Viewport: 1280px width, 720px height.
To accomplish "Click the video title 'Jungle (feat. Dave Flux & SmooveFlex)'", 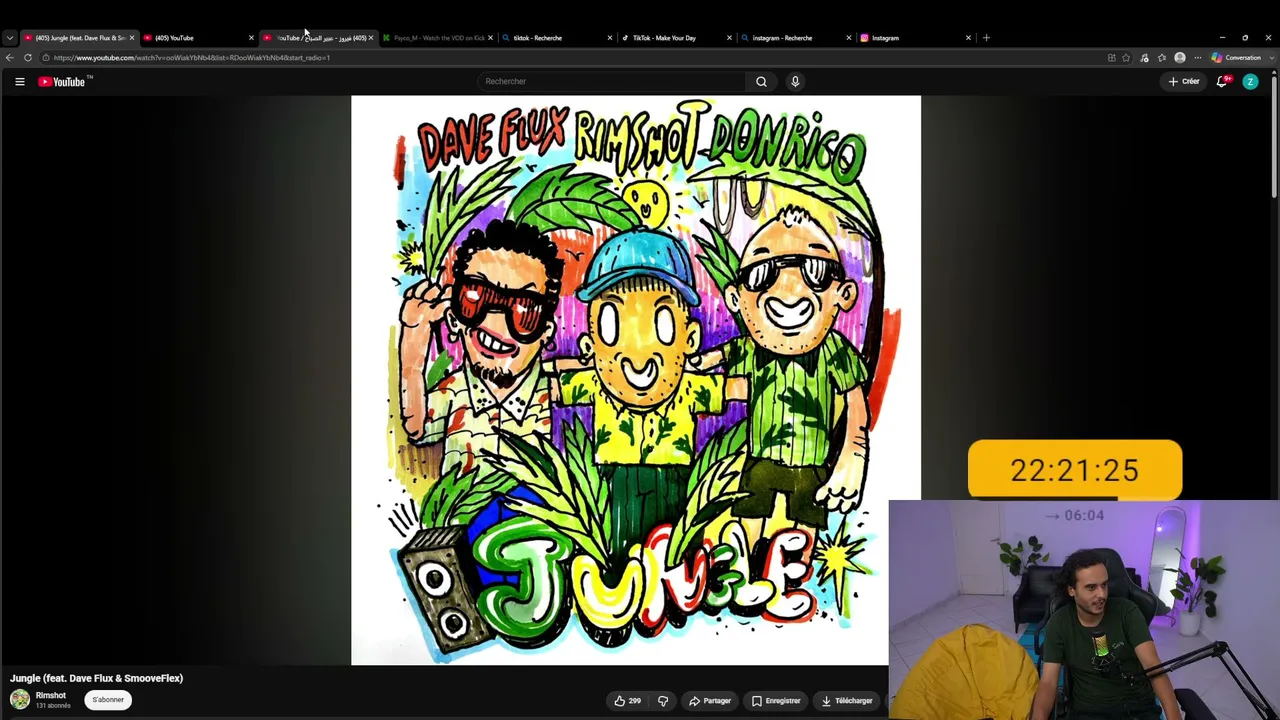I will [x=97, y=678].
